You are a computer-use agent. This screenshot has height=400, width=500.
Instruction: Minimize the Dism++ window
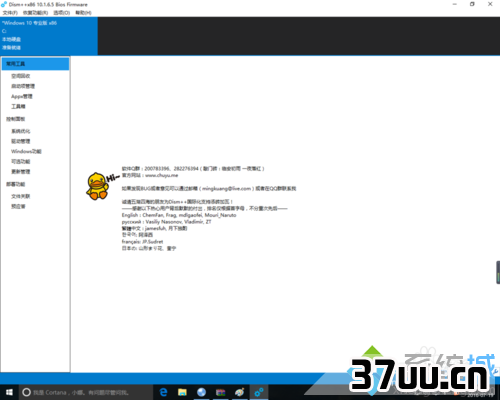coord(455,4)
